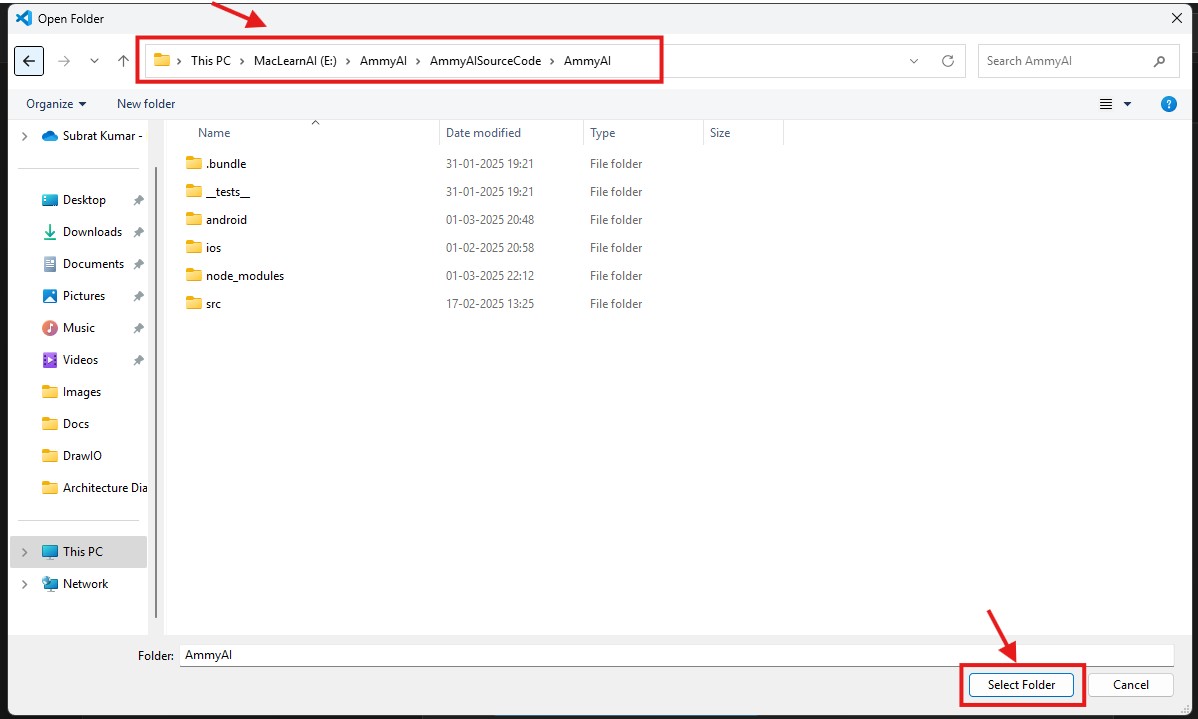This screenshot has height=719, width=1198.
Task: Expand the This PC tree node
Action: click(24, 552)
